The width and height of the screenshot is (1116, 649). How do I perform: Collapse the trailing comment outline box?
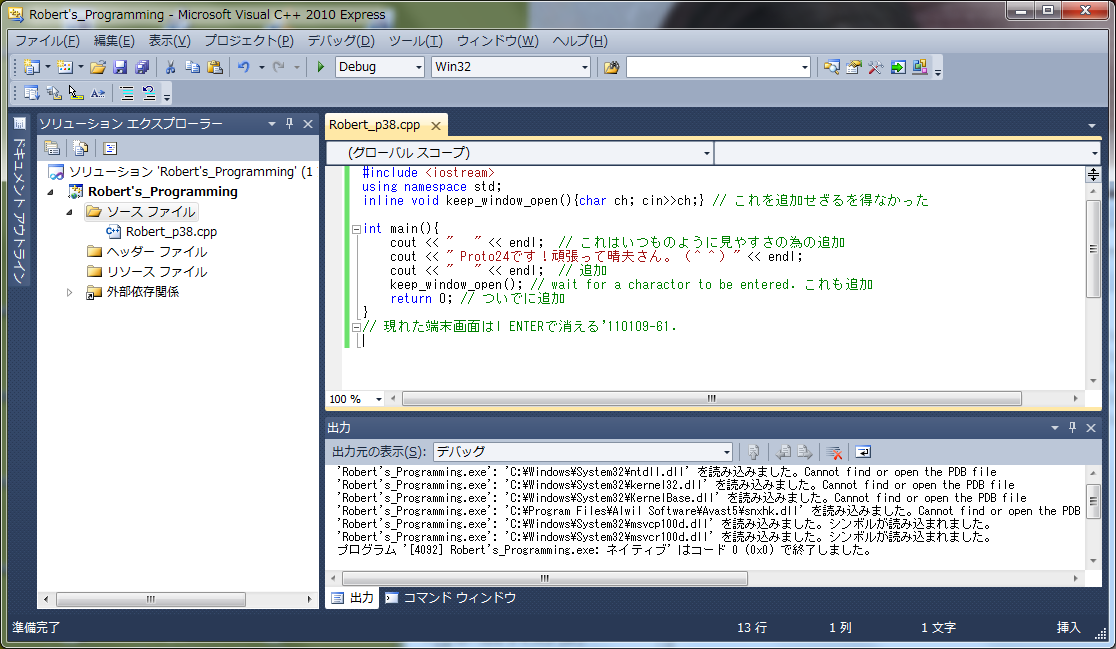coord(356,327)
